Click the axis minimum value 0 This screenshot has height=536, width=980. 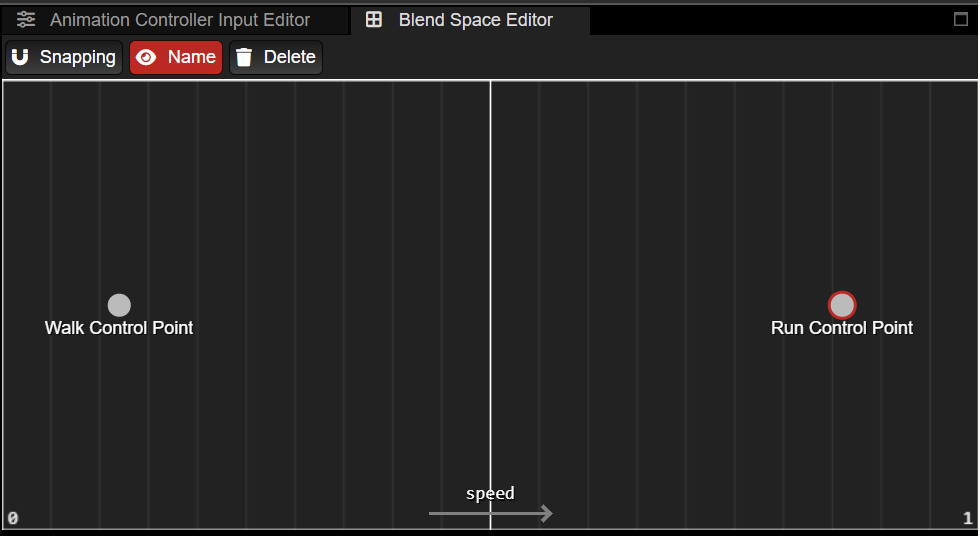coord(13,518)
